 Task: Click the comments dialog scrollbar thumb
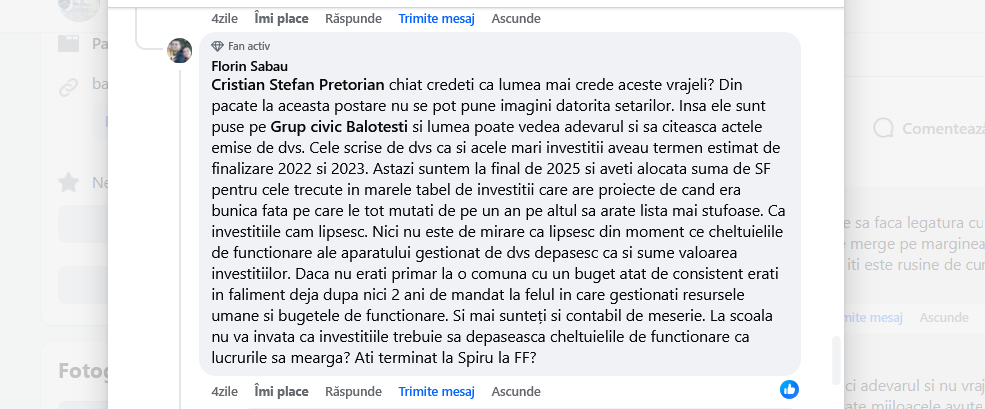point(835,359)
